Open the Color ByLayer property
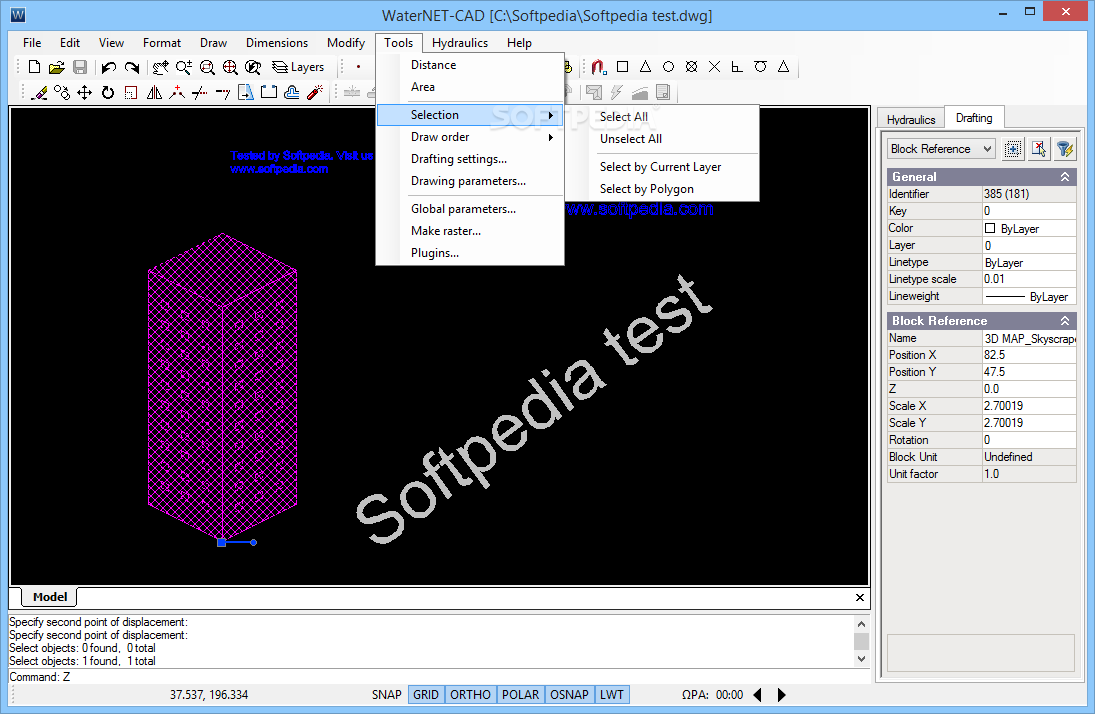The width and height of the screenshot is (1095, 714). coord(1029,228)
